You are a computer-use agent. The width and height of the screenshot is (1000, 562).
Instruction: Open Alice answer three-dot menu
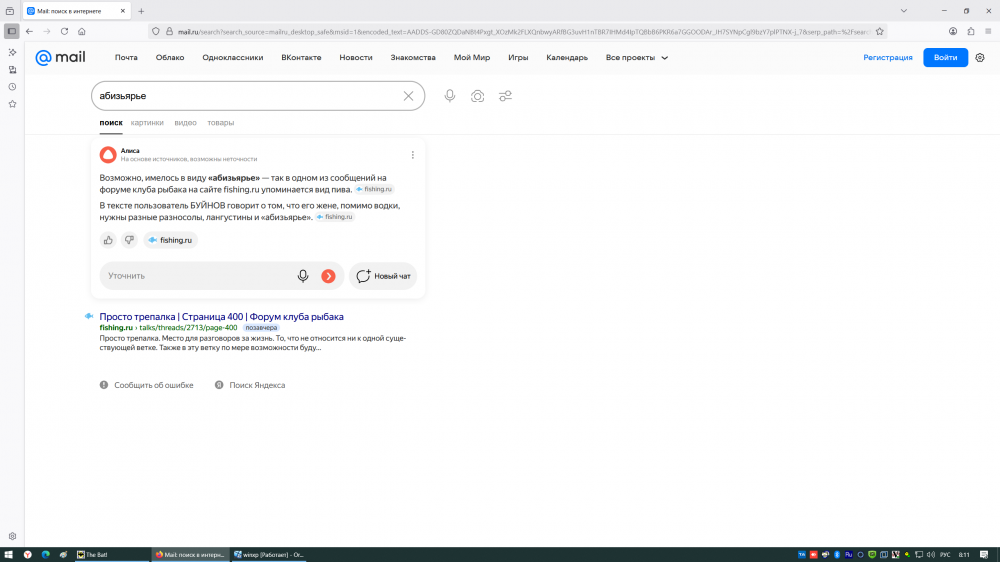pos(413,155)
